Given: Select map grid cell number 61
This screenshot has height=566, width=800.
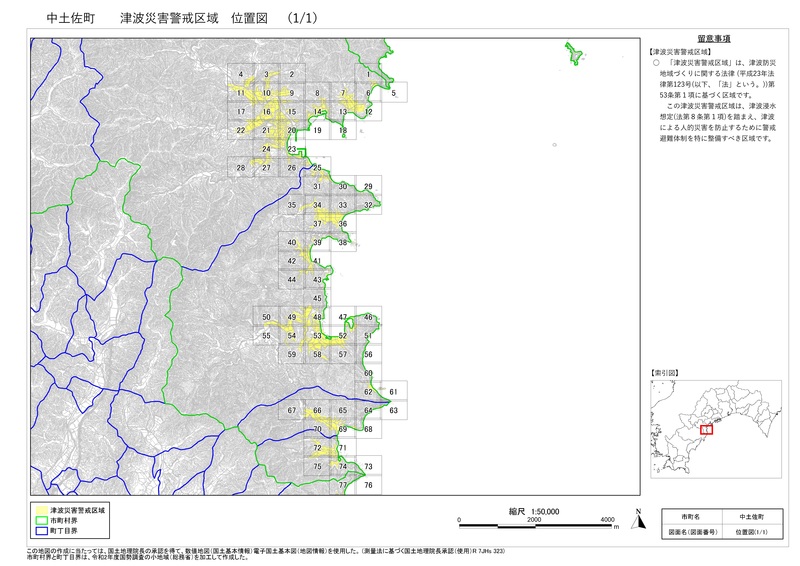Looking at the screenshot, I should (x=394, y=391).
